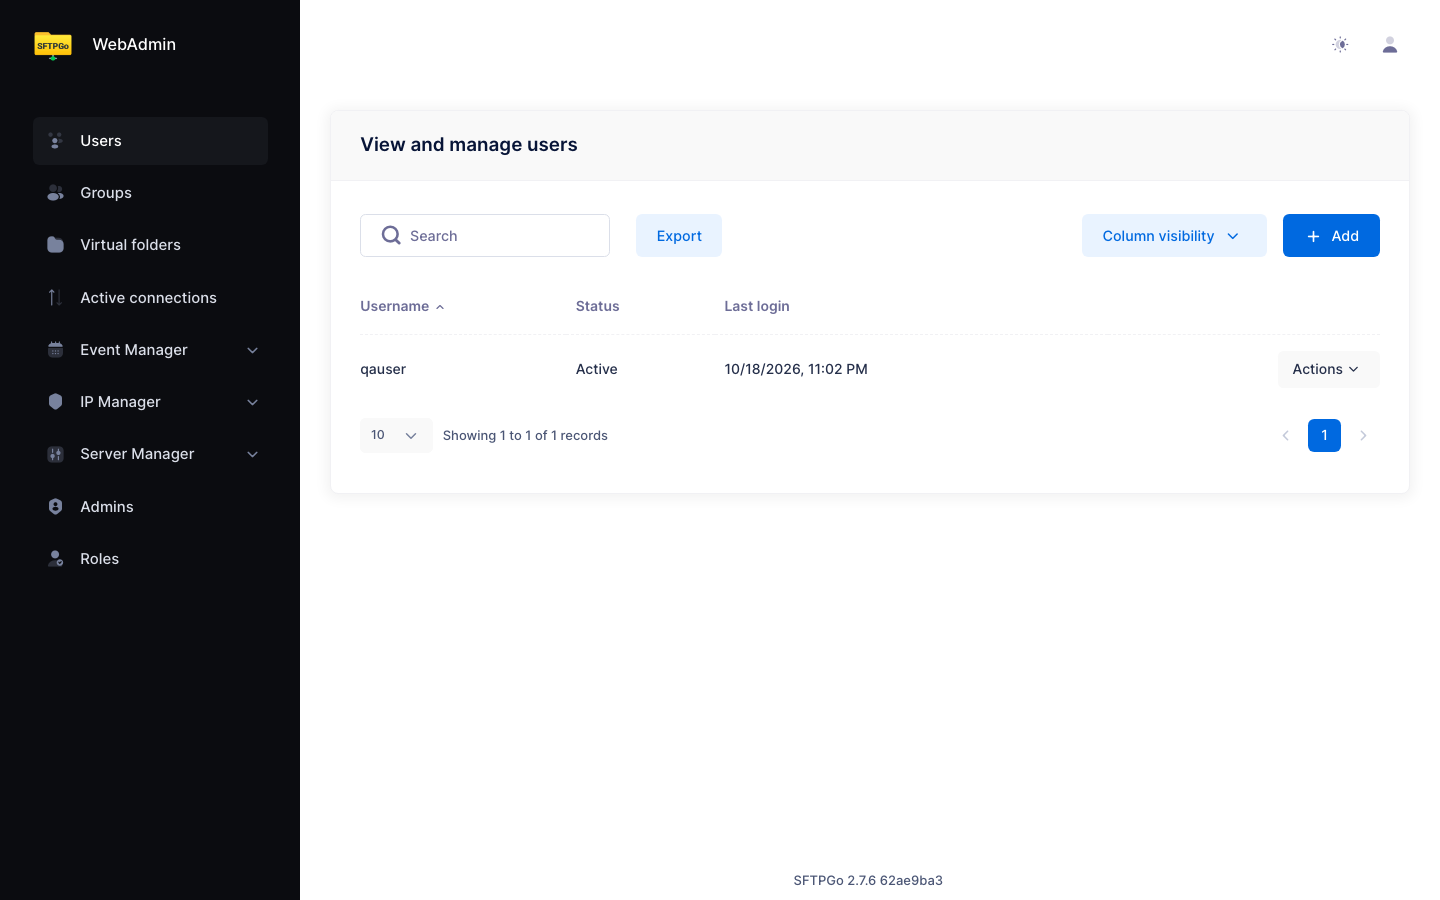The height and width of the screenshot is (900, 1440).
Task: Click the Add user button
Action: click(1331, 235)
